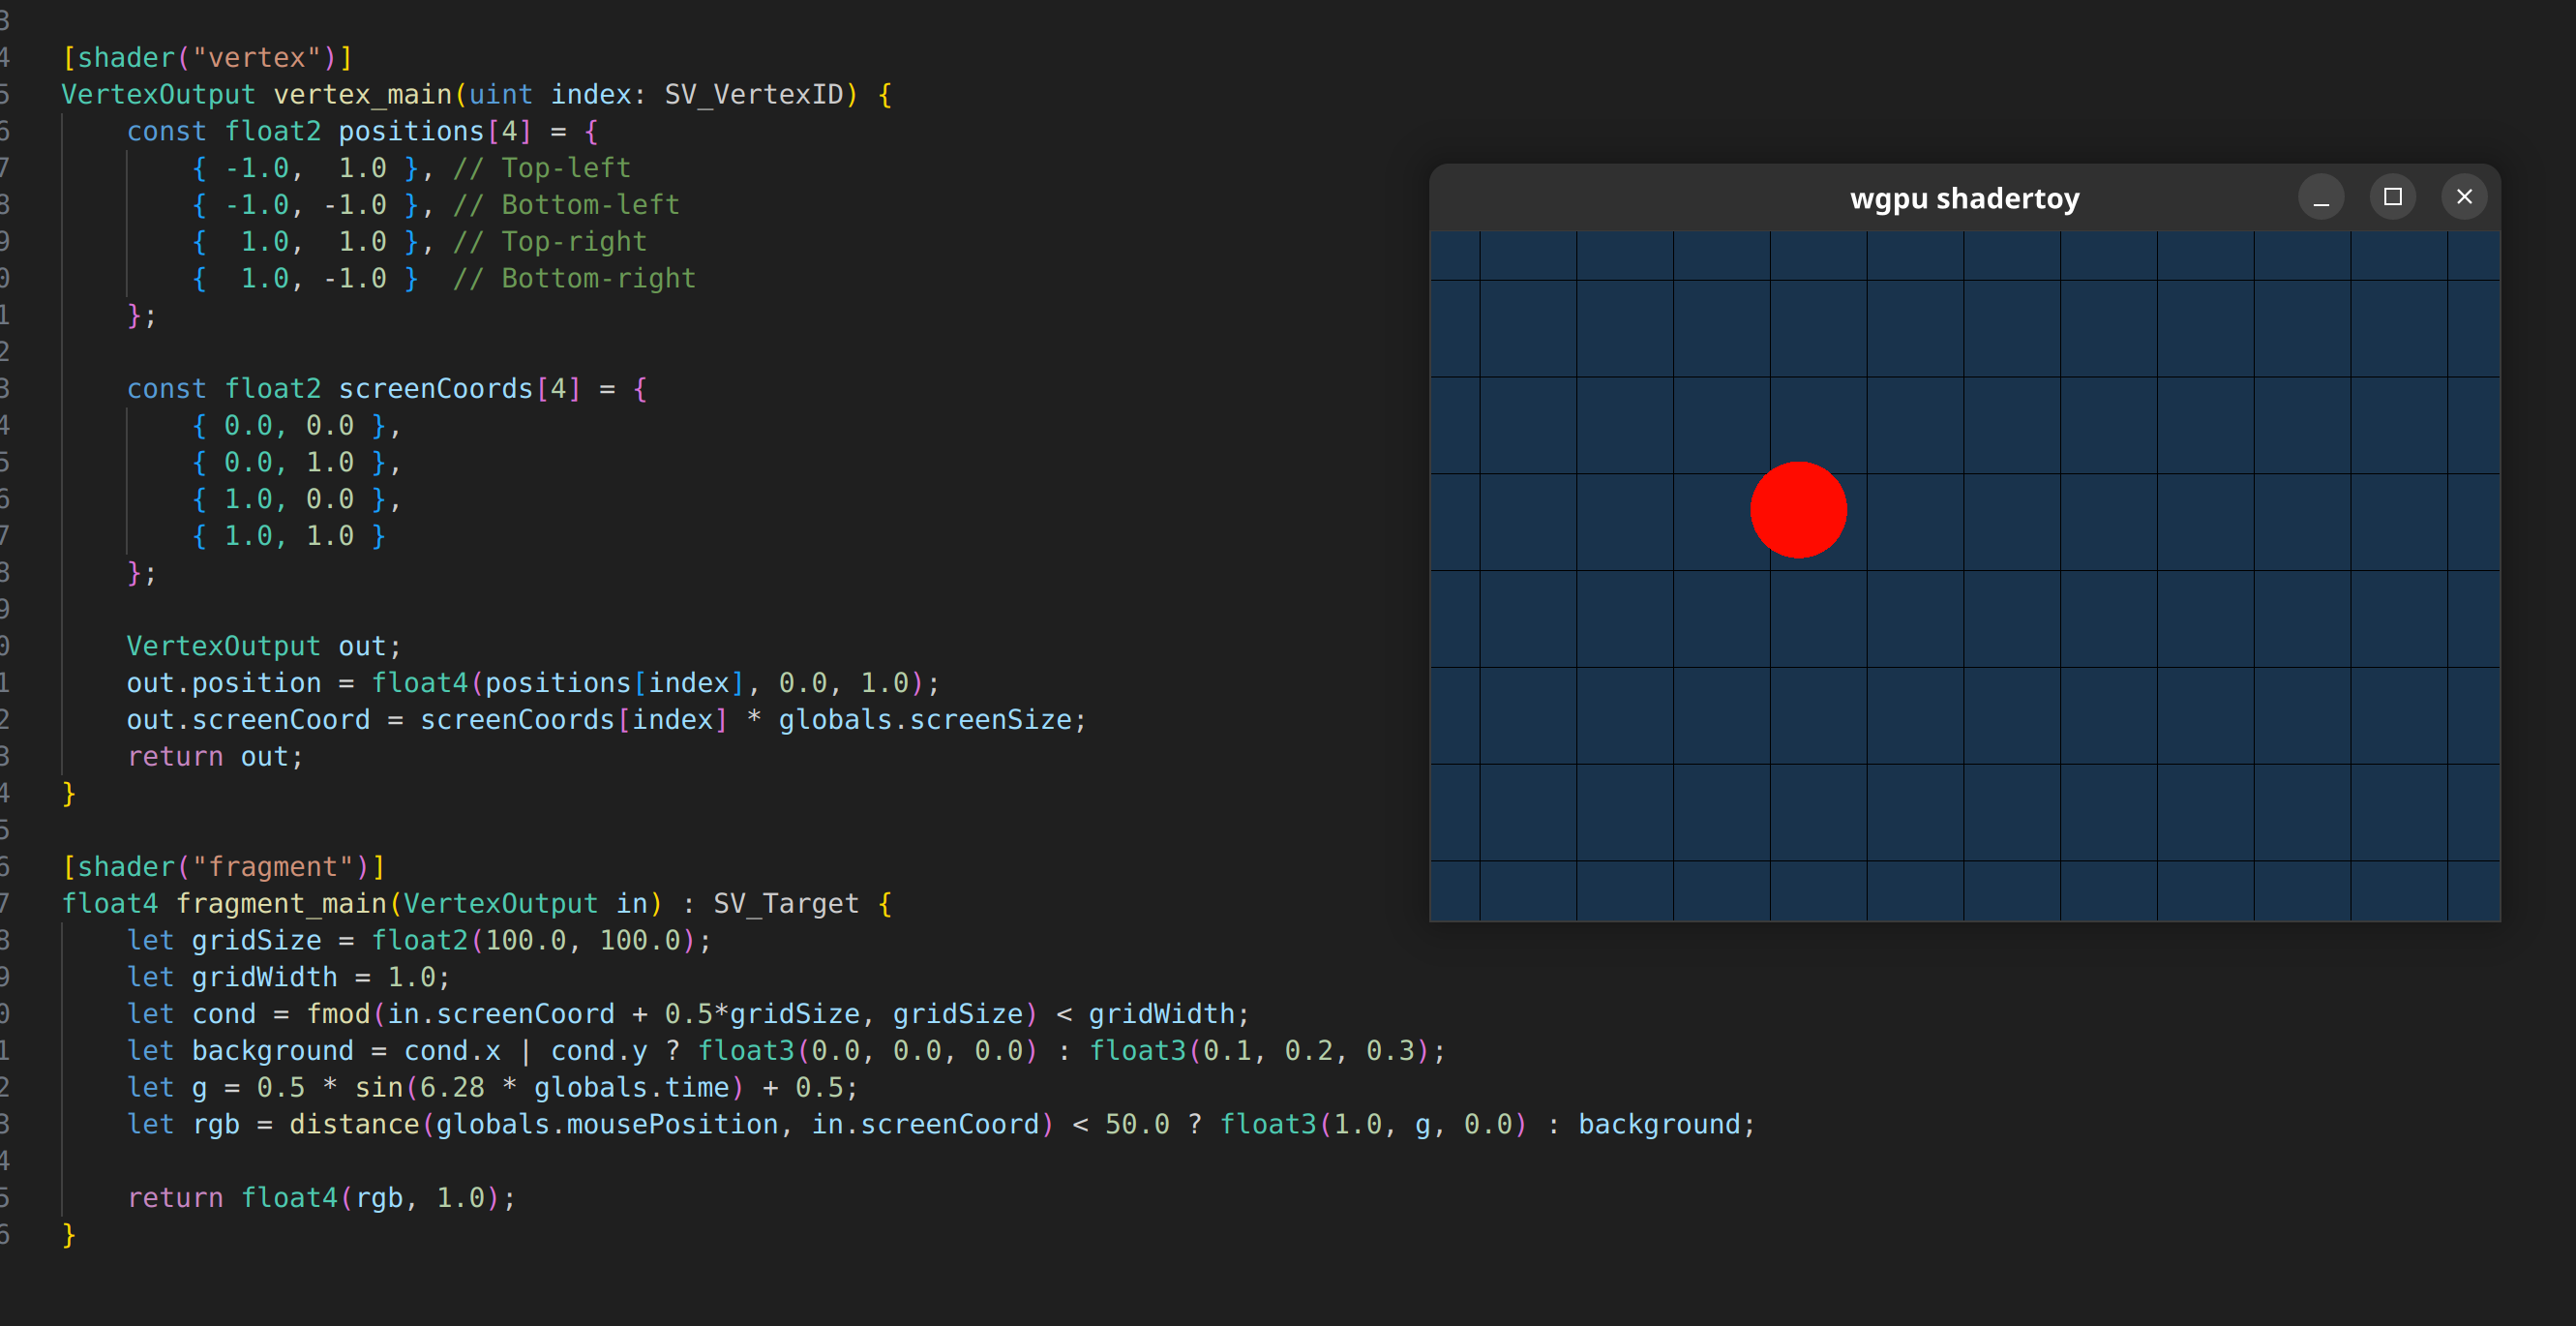Screen dimensions: 2576x1326
Task: Click float3(1.0, g, 0.0) in code
Action: click(x=1374, y=1125)
